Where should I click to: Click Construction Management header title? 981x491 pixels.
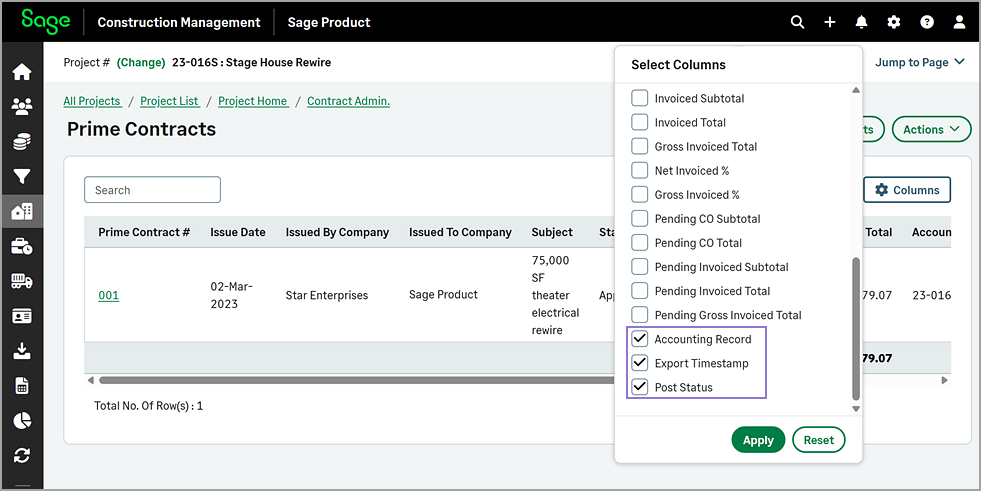[179, 23]
